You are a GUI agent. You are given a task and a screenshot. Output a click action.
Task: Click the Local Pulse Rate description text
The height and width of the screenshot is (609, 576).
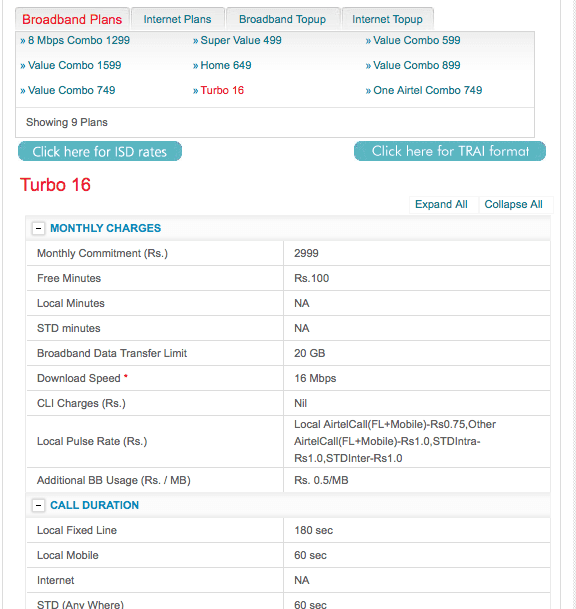point(395,441)
